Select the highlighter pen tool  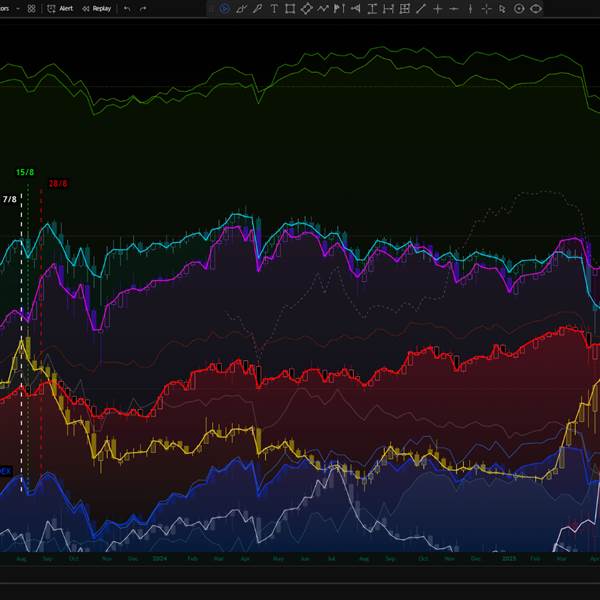point(258,8)
